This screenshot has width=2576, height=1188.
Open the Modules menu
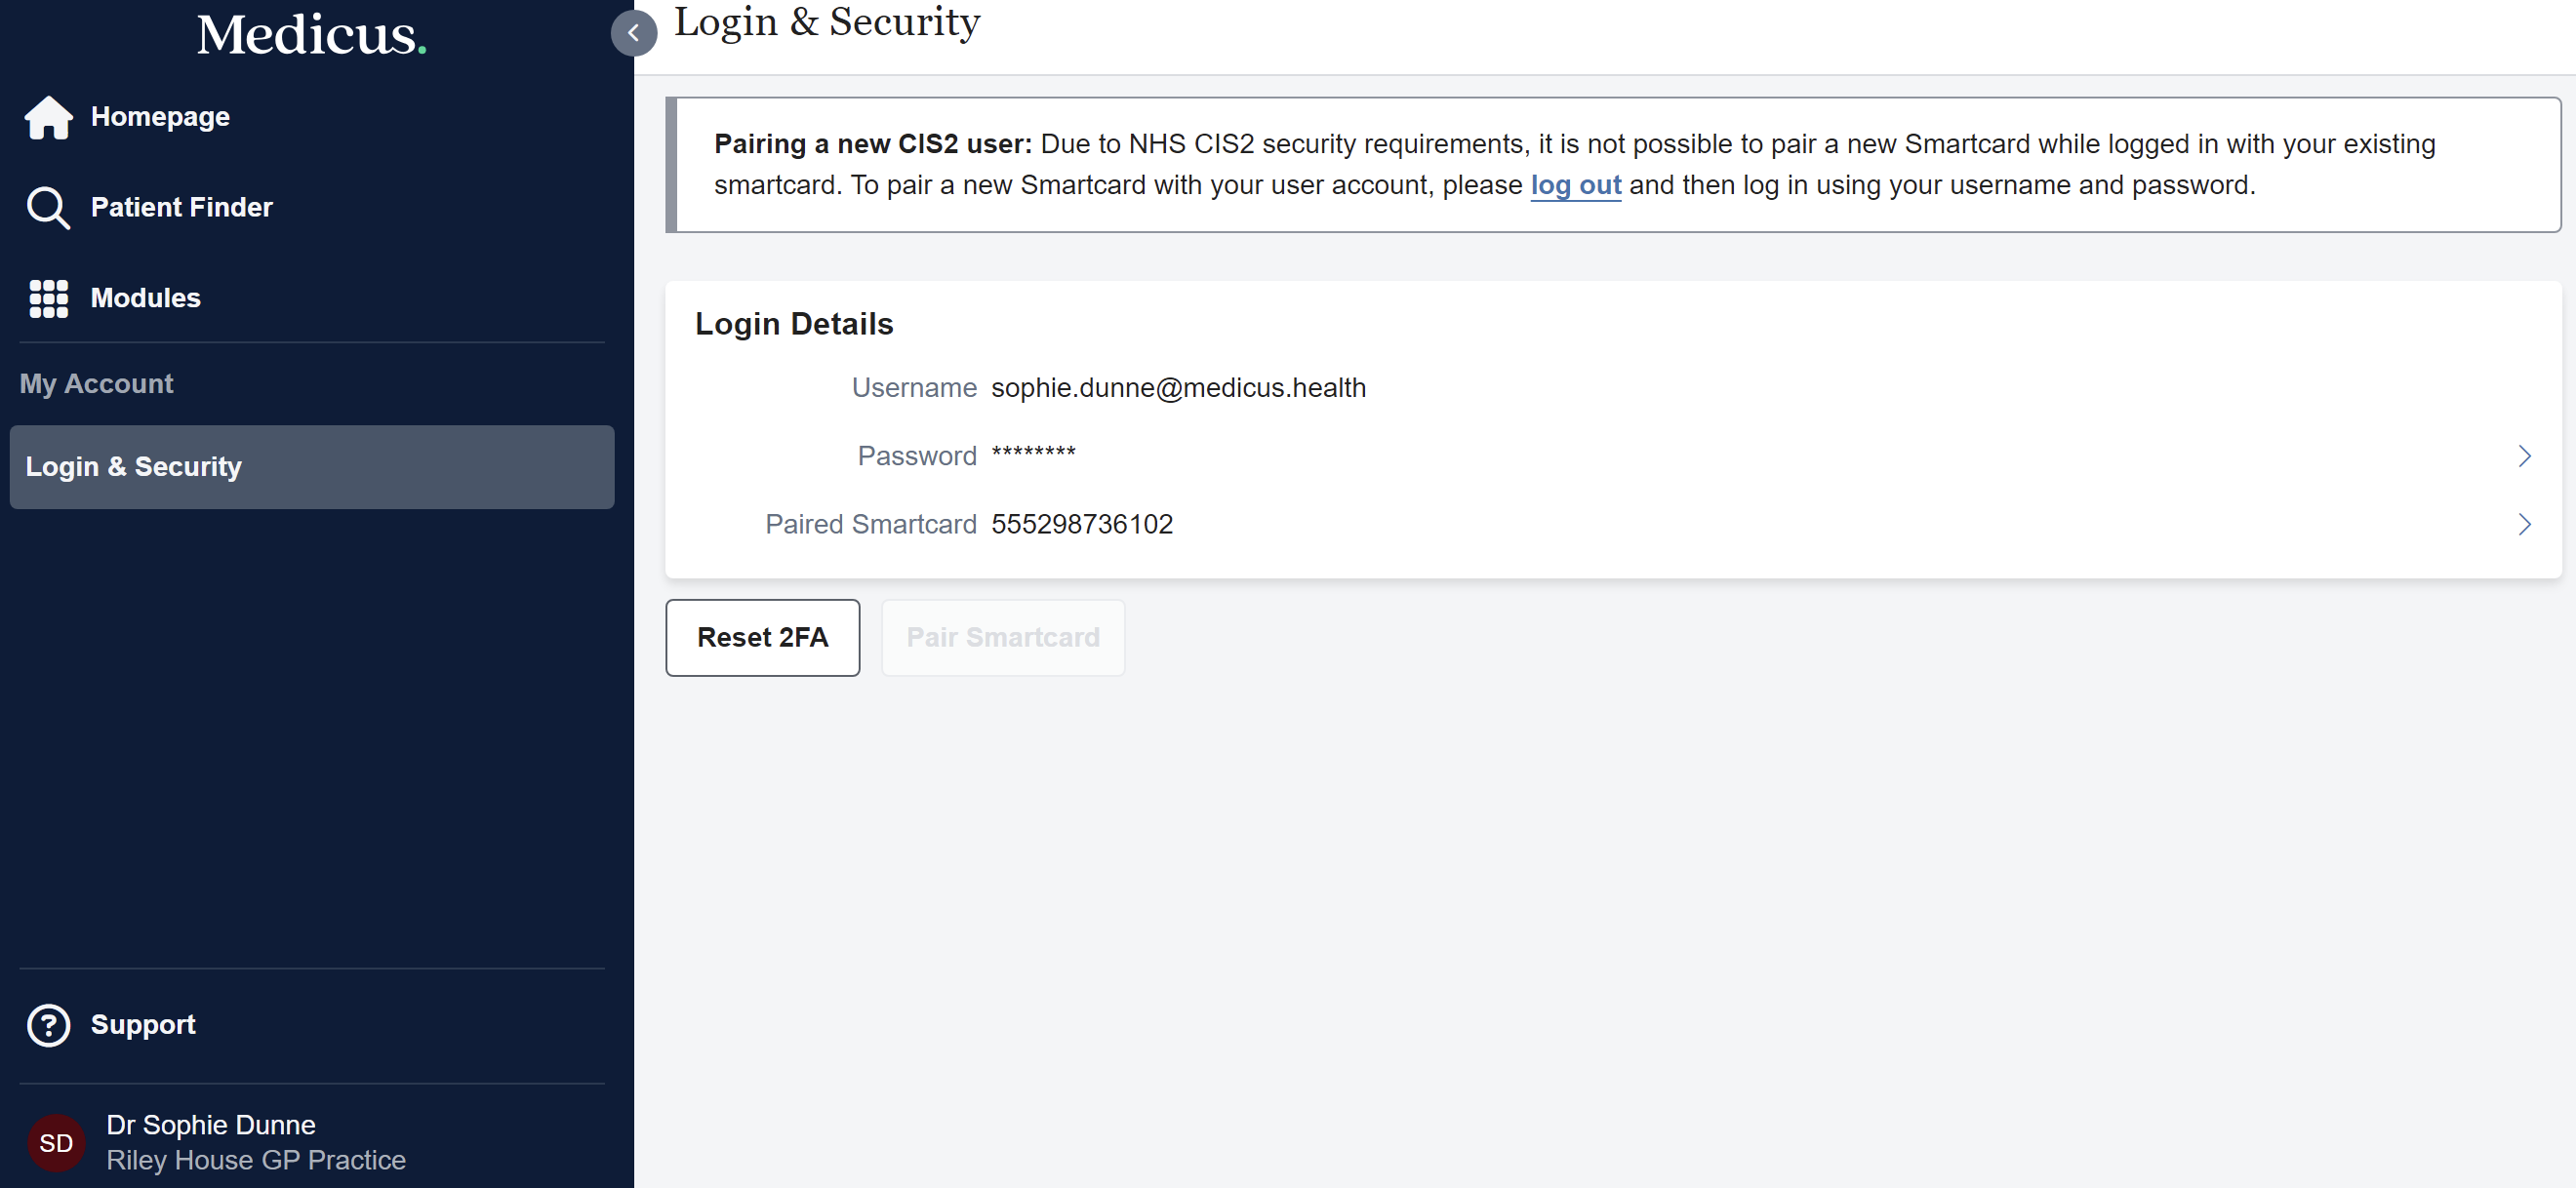pyautogui.click(x=146, y=298)
